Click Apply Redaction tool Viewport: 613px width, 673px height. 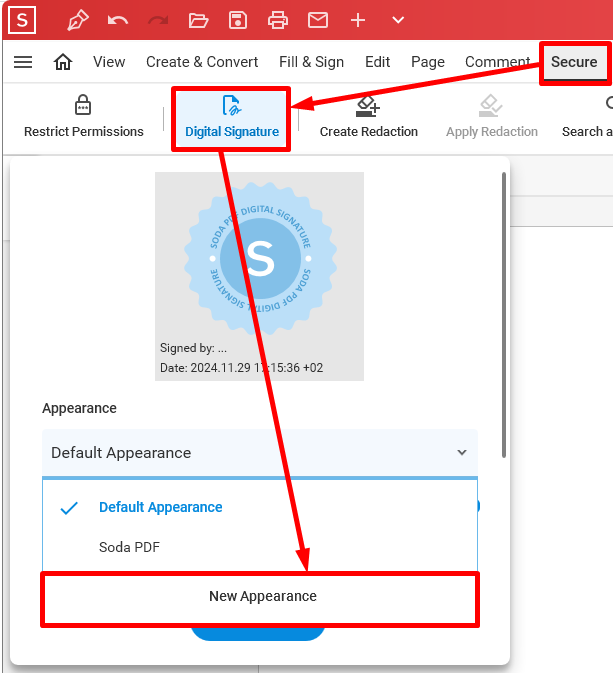point(492,117)
